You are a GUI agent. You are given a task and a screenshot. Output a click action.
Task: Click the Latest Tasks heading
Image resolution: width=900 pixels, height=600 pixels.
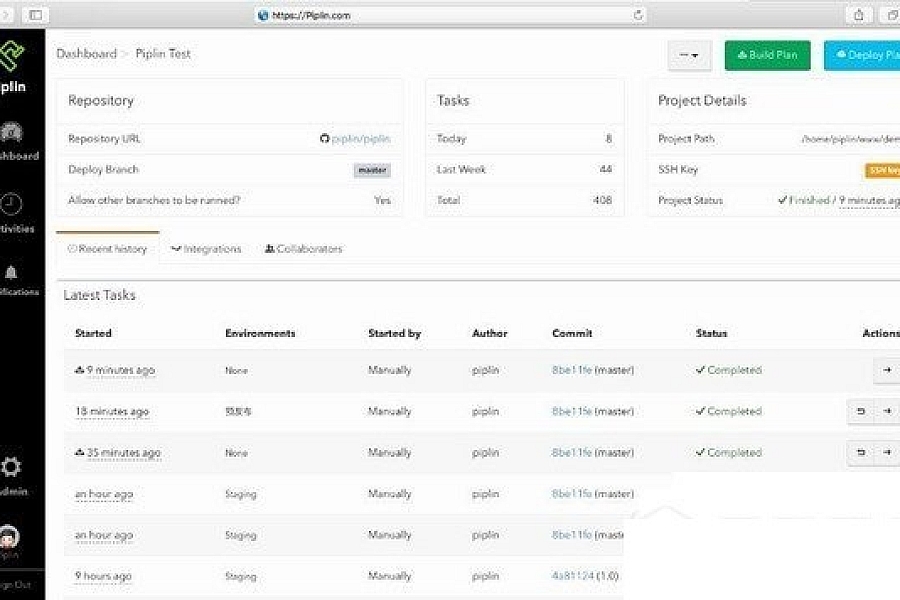[99, 295]
